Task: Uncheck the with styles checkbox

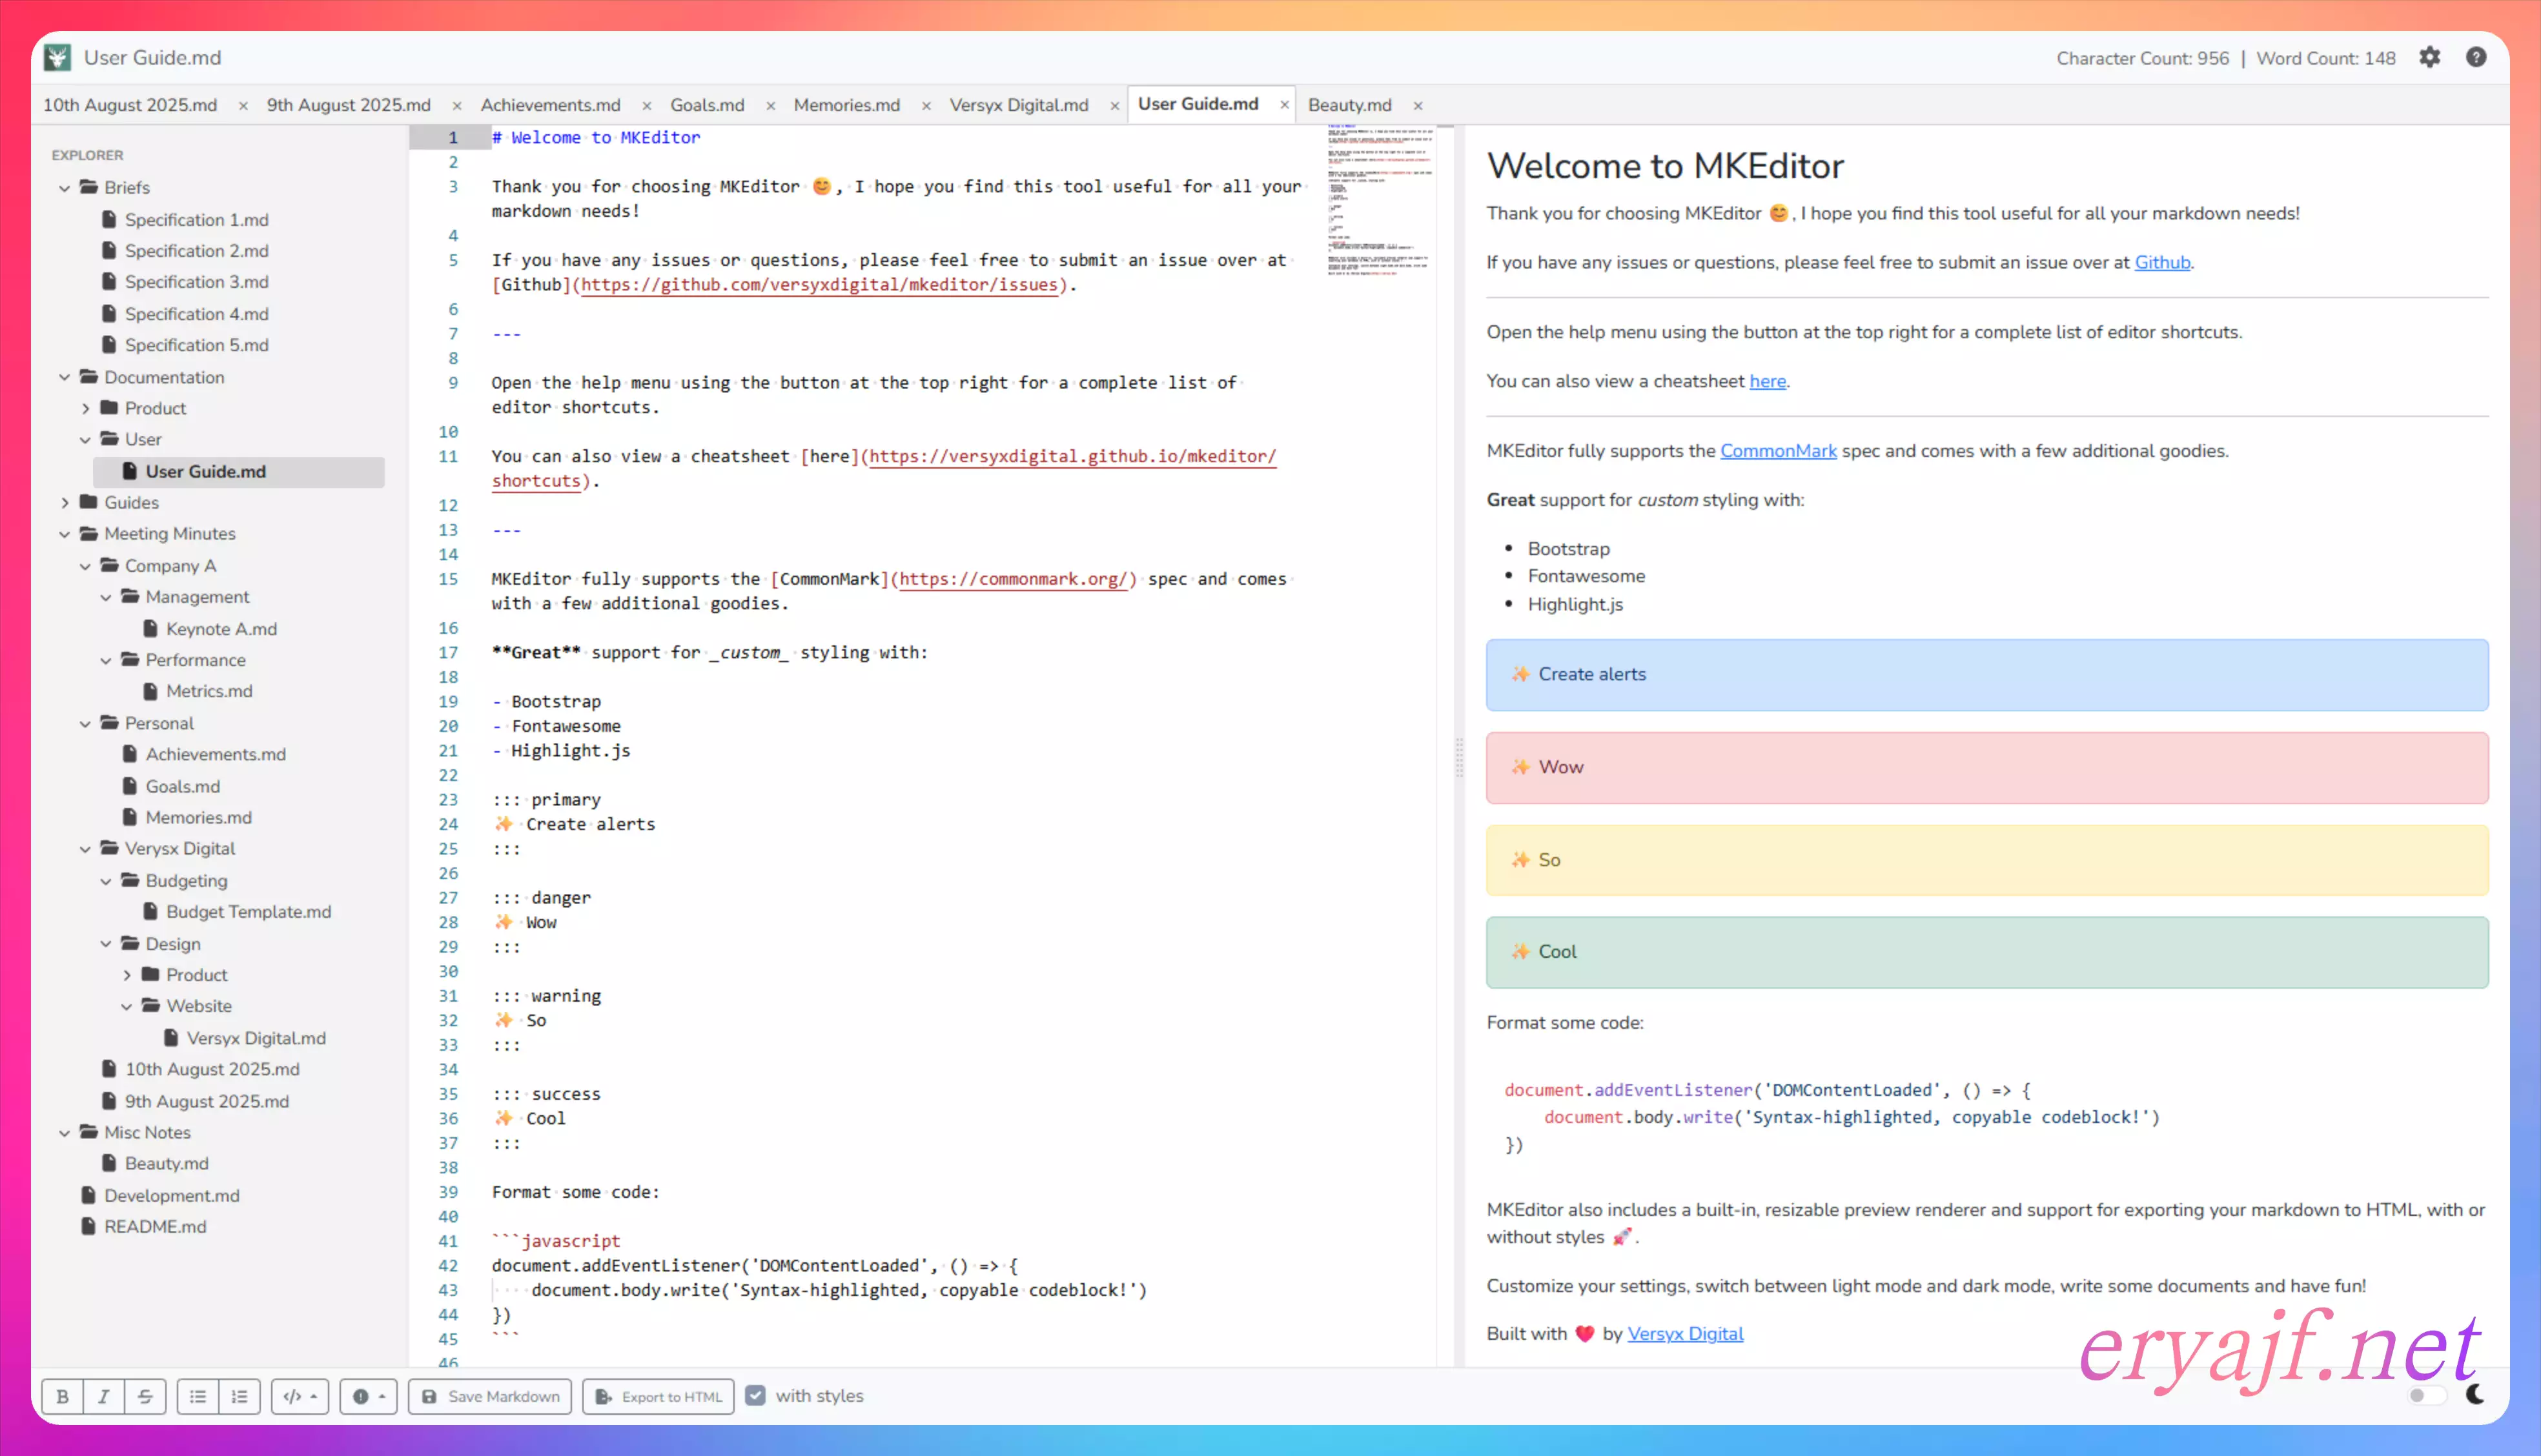Action: (x=756, y=1395)
